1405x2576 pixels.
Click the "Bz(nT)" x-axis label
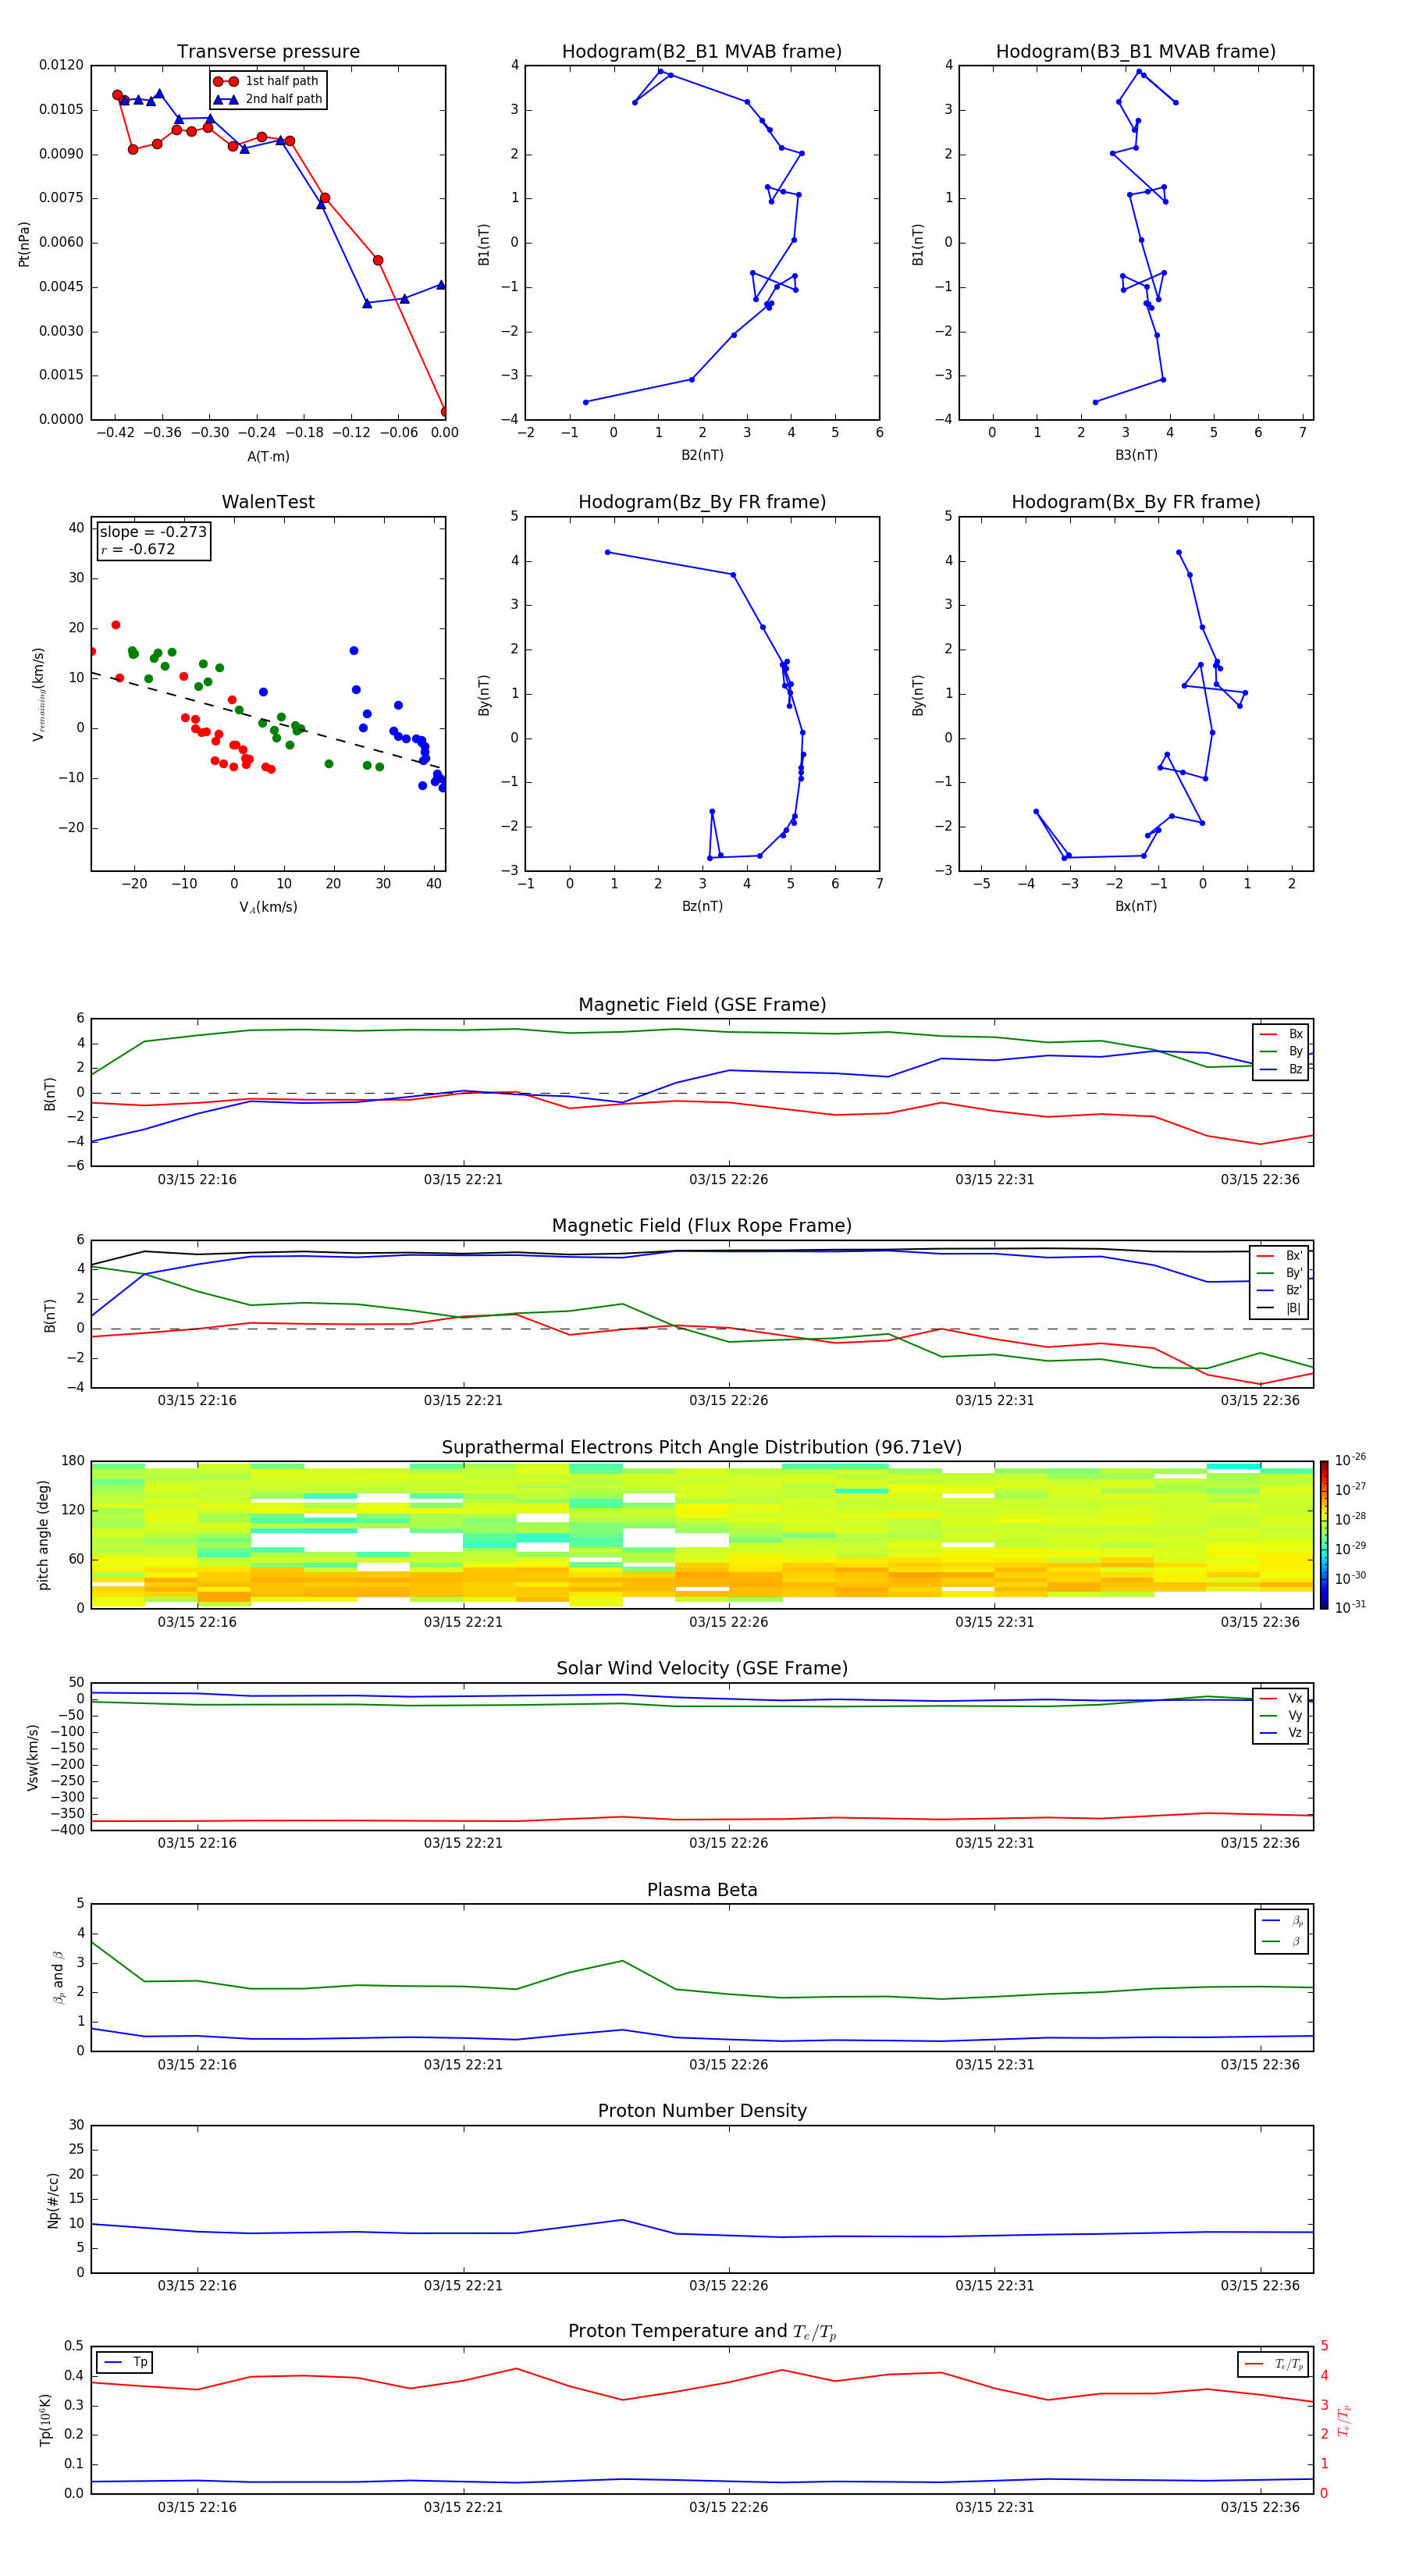coord(702,906)
